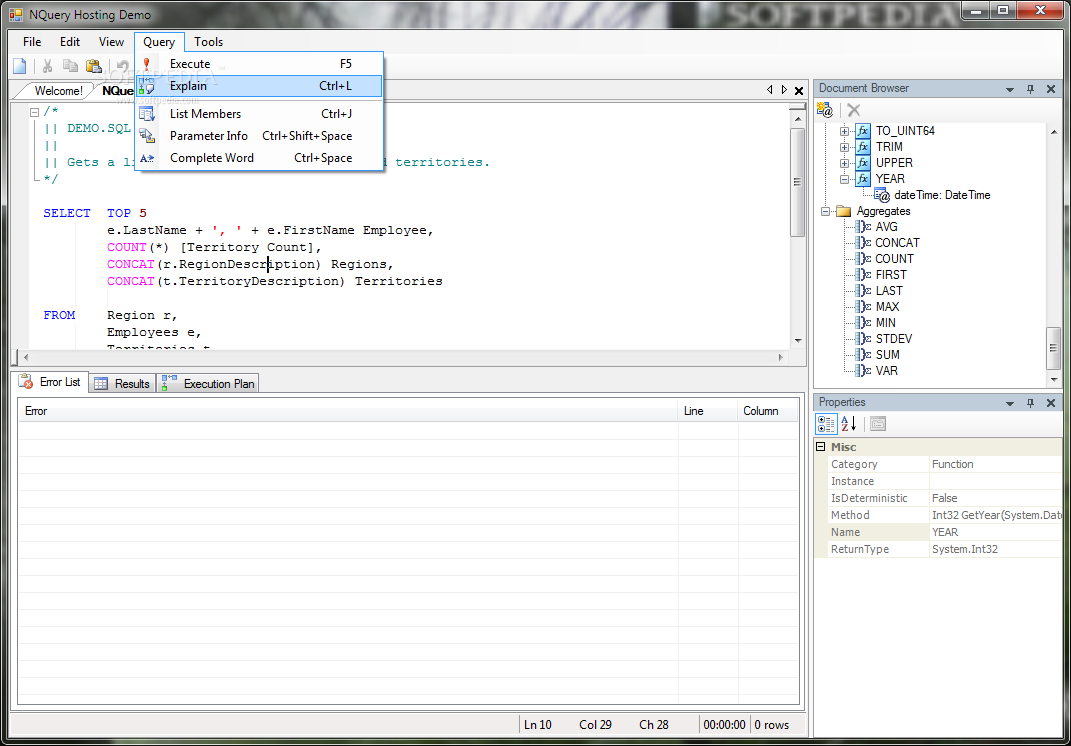Open the File menu

tap(32, 42)
